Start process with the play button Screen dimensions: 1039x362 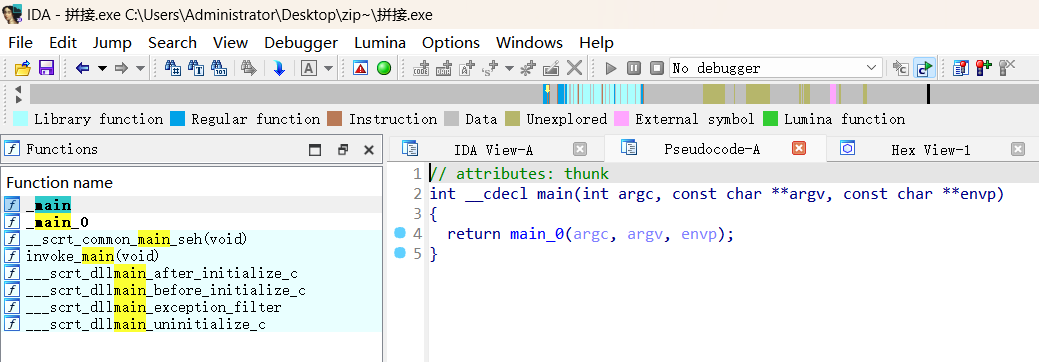click(x=612, y=68)
